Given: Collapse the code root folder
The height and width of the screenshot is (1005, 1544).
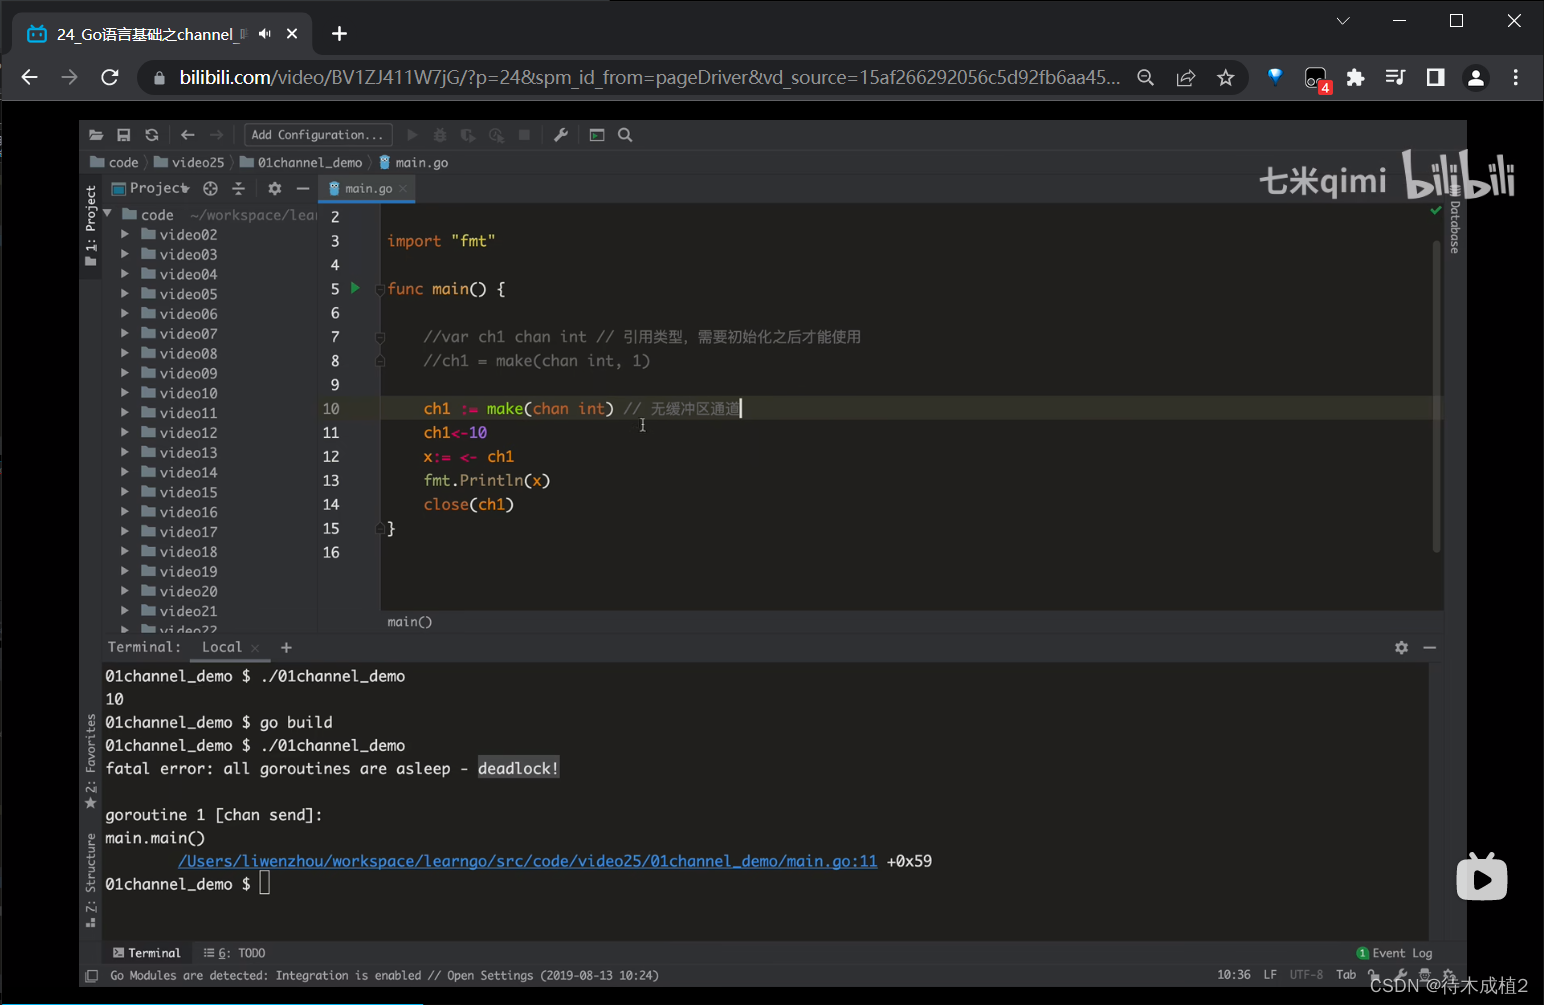Looking at the screenshot, I should pos(107,214).
